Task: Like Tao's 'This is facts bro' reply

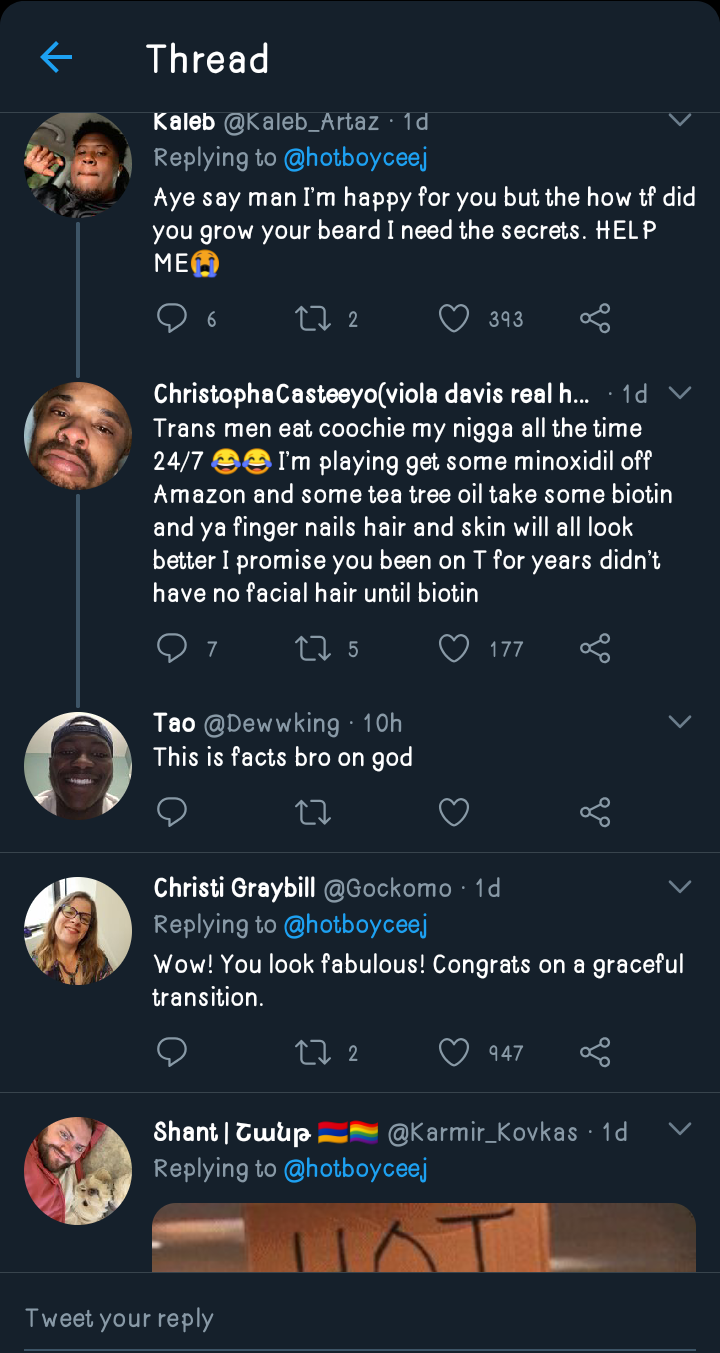Action: (454, 811)
